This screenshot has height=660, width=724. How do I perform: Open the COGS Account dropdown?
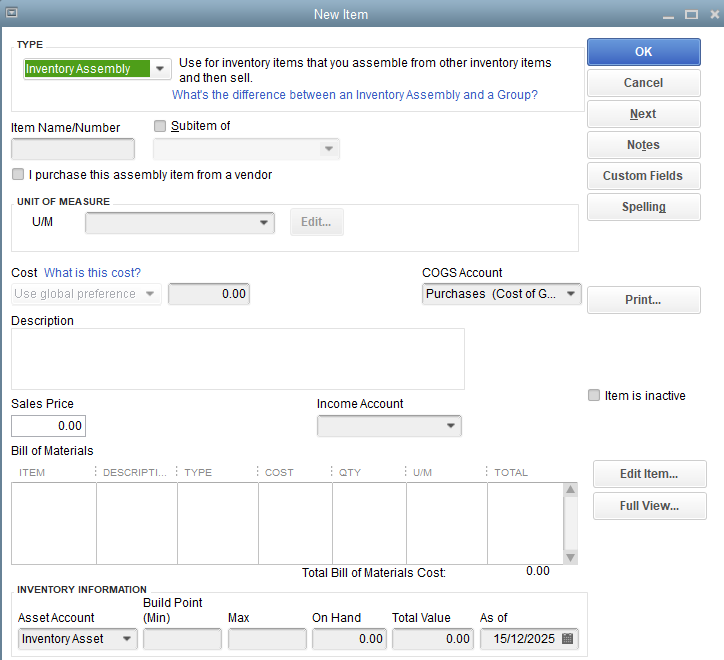click(571, 294)
